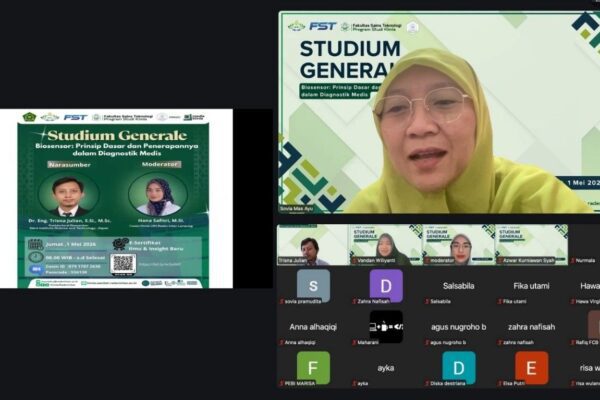Click muted mic icon beside small Anna alhaqiqi label
This screenshot has width=600, height=400.
(x=282, y=343)
